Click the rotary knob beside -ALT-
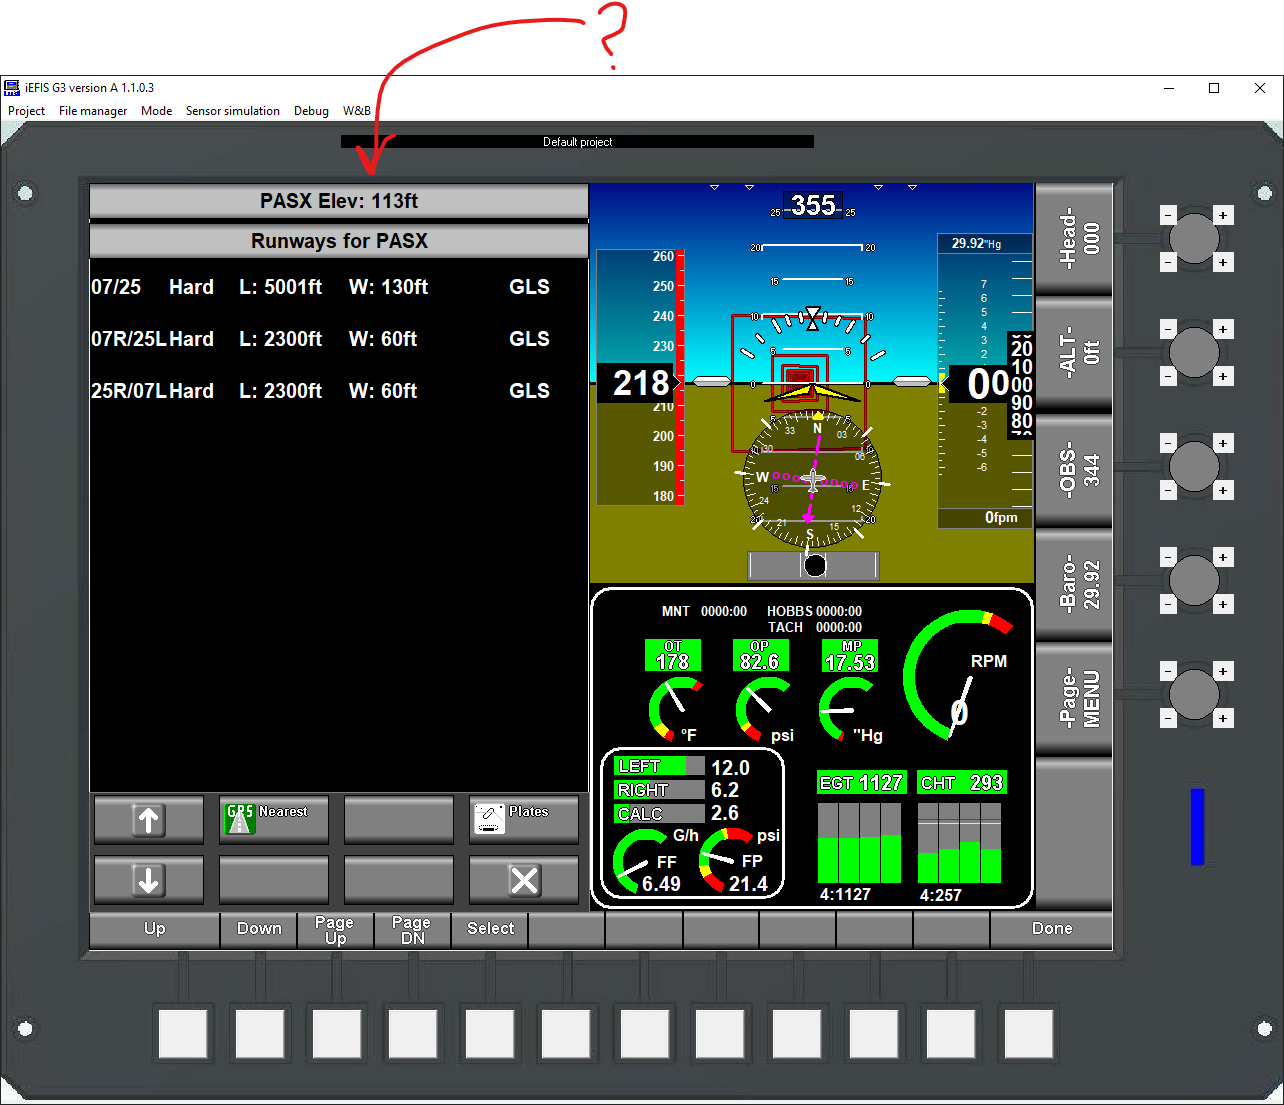 (1194, 352)
